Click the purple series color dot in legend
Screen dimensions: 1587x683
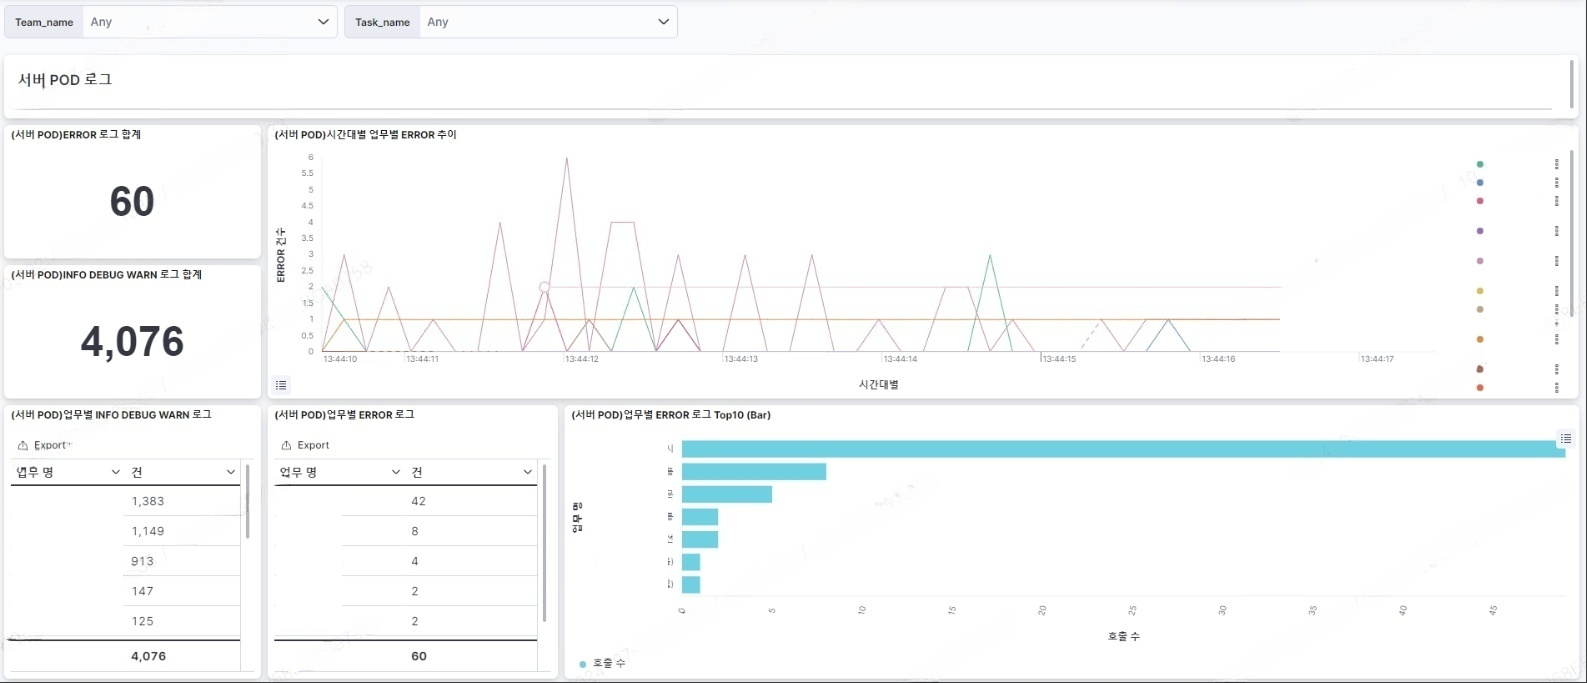(1480, 231)
